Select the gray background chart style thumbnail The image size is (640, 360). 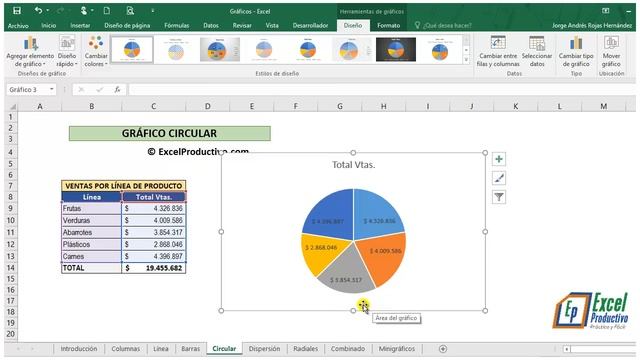(220, 49)
